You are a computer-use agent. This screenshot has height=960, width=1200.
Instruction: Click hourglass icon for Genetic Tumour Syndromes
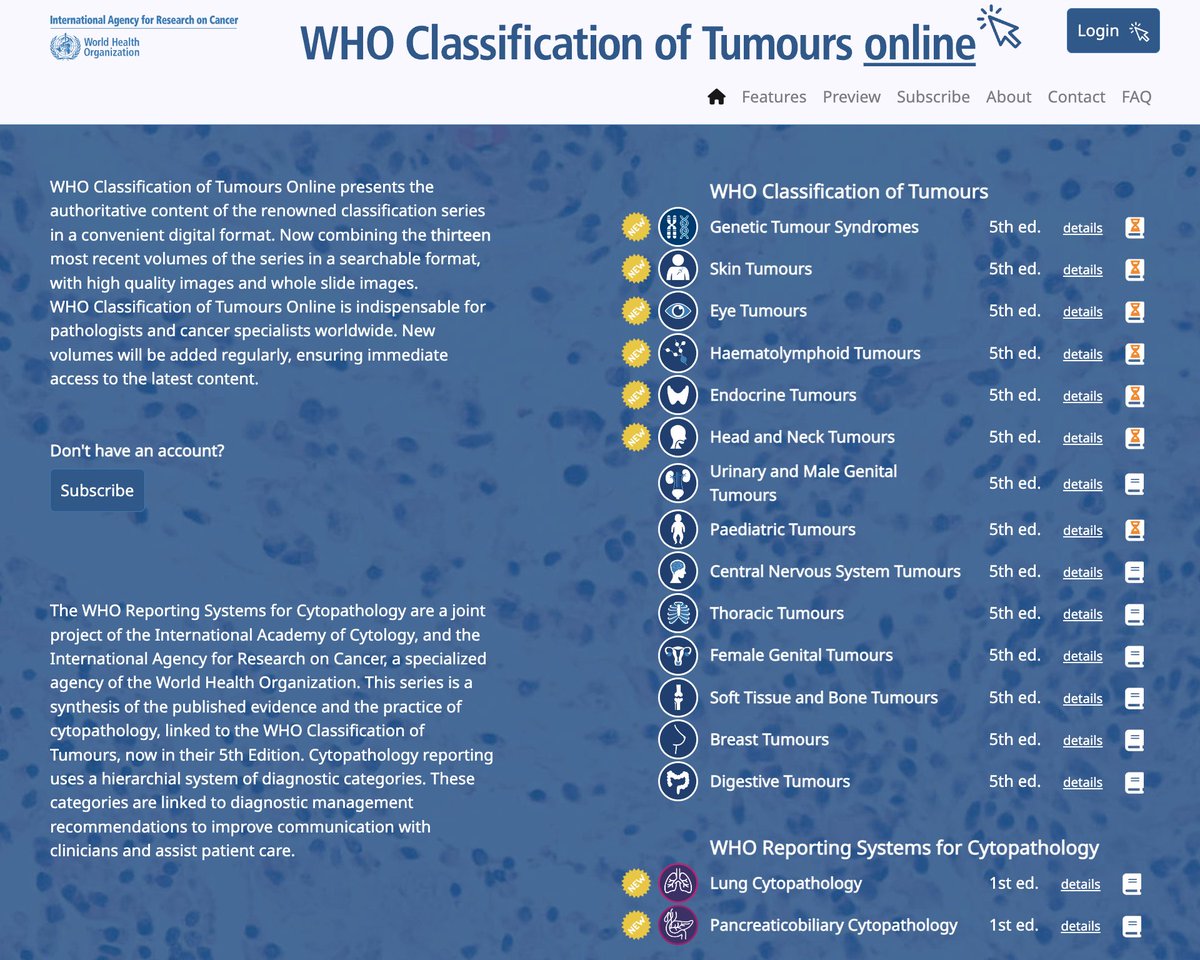(1134, 228)
